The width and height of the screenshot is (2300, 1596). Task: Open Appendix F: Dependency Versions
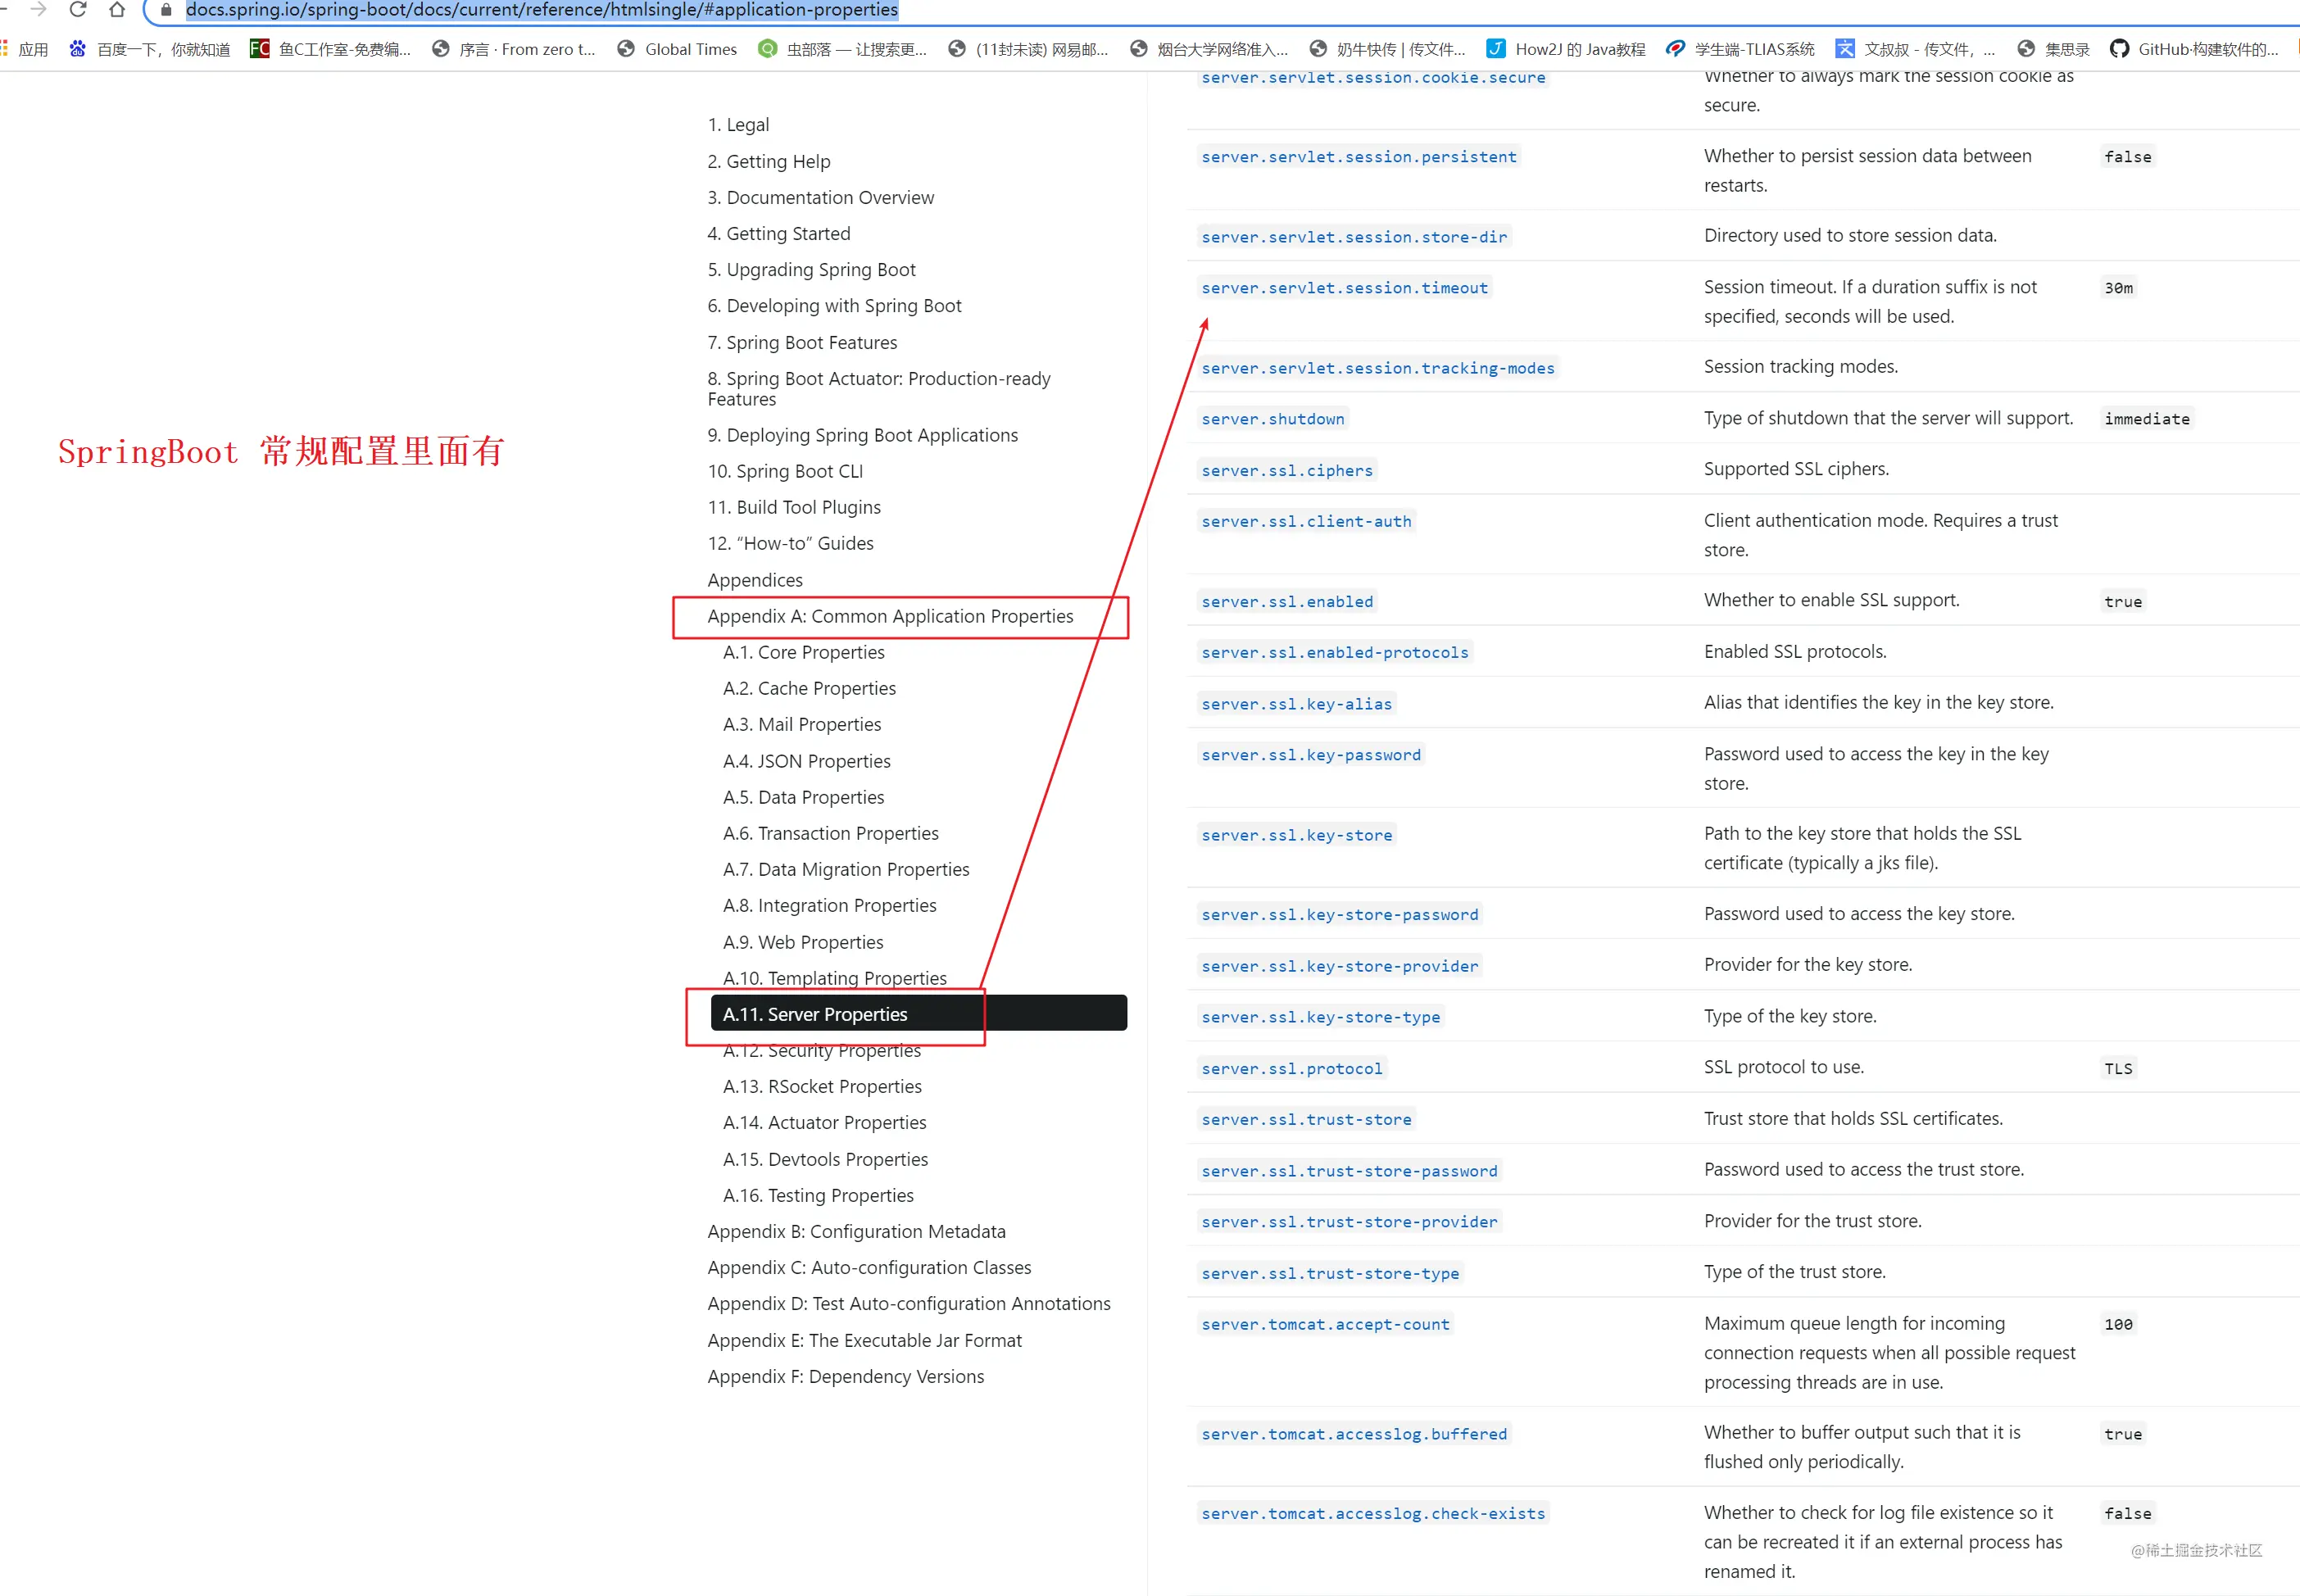point(846,1376)
